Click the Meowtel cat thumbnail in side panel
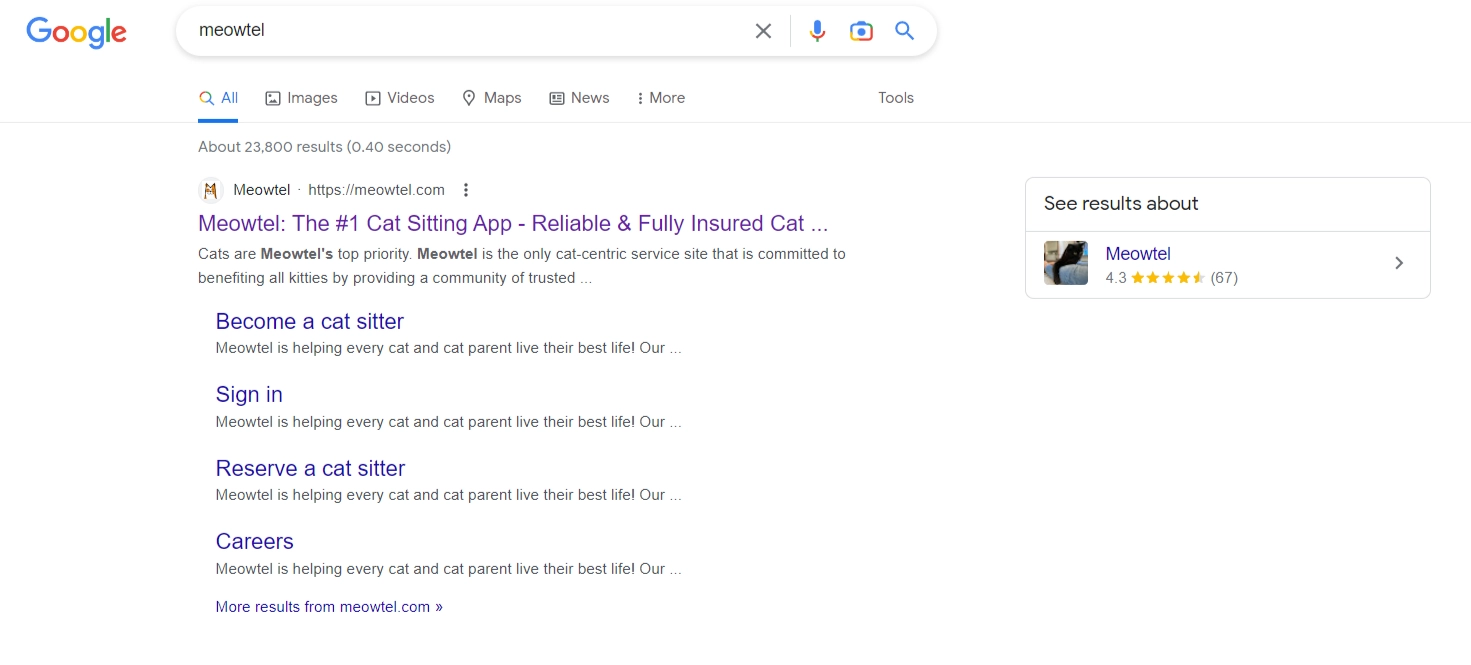Image resolution: width=1471 pixels, height=665 pixels. (x=1066, y=263)
